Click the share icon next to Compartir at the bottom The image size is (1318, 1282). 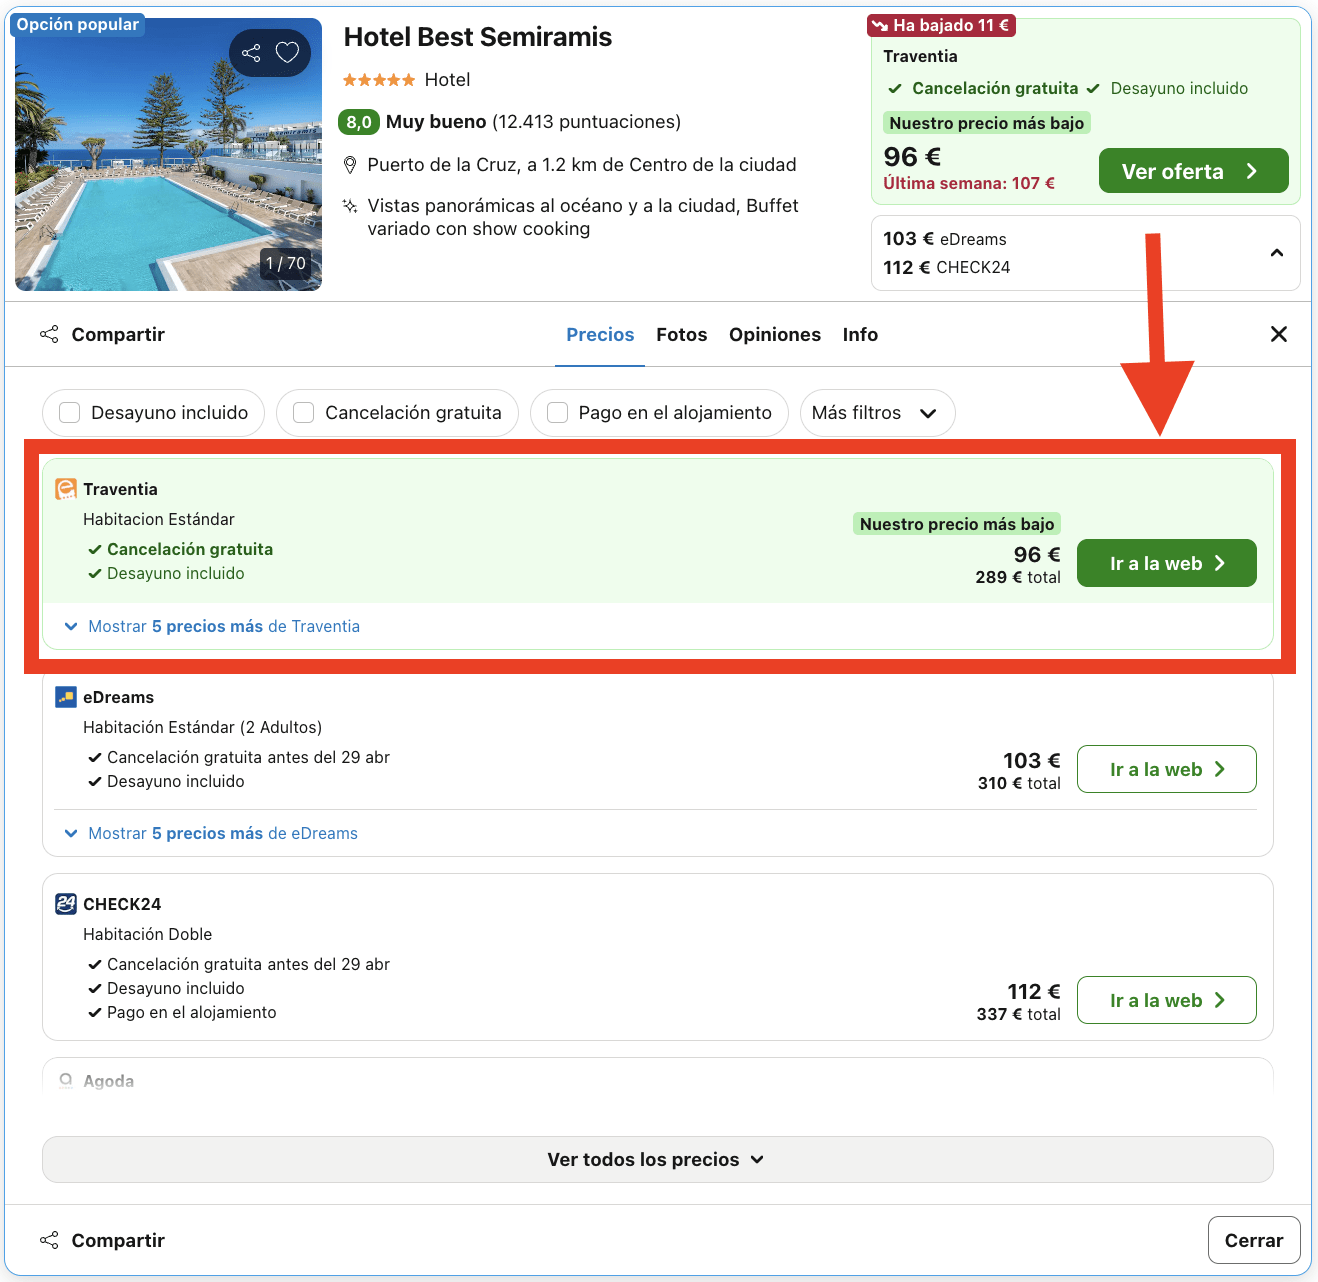pyautogui.click(x=49, y=1239)
